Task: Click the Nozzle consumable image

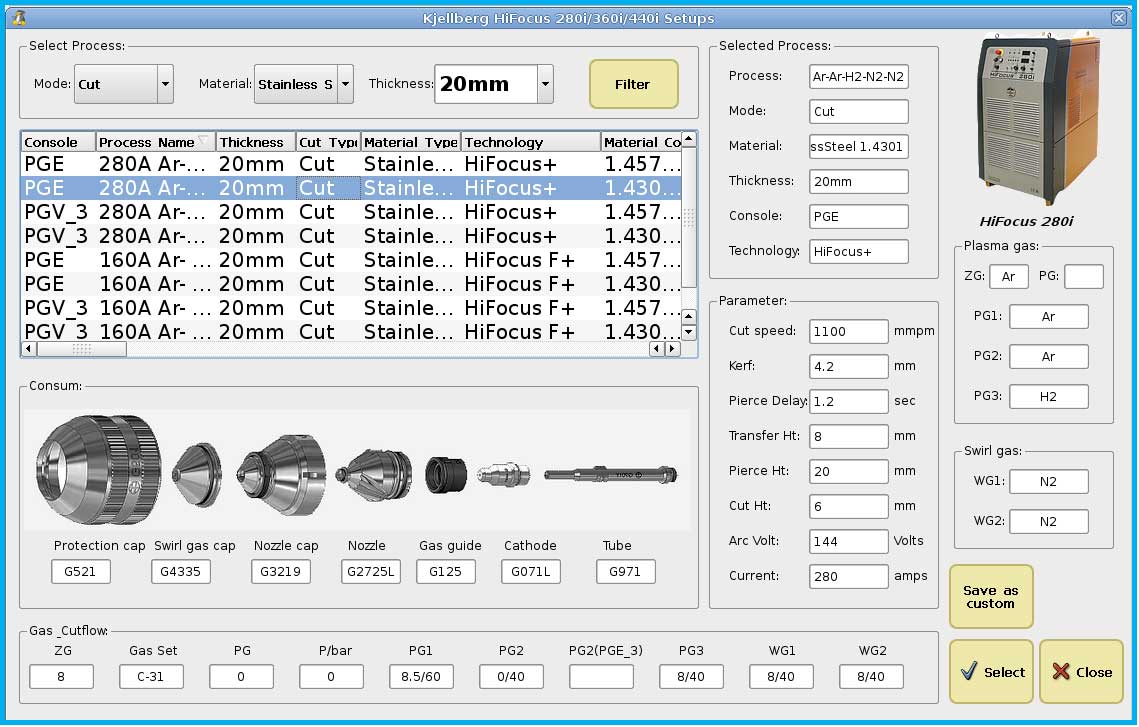Action: [373, 474]
